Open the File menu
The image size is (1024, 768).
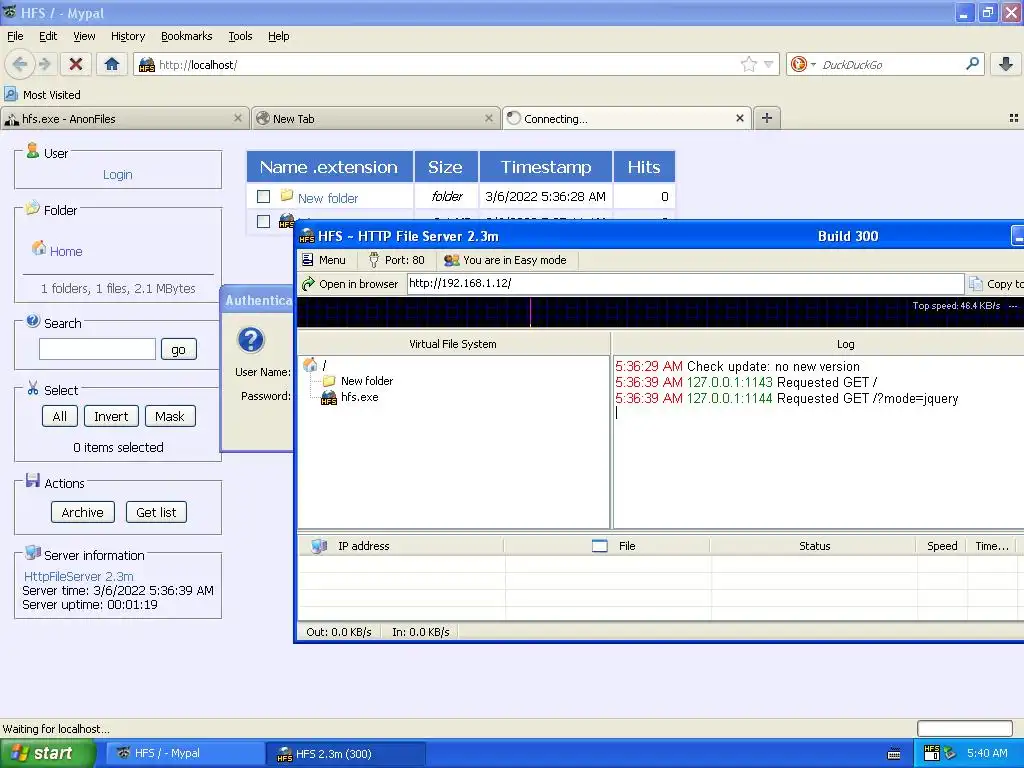tap(15, 36)
